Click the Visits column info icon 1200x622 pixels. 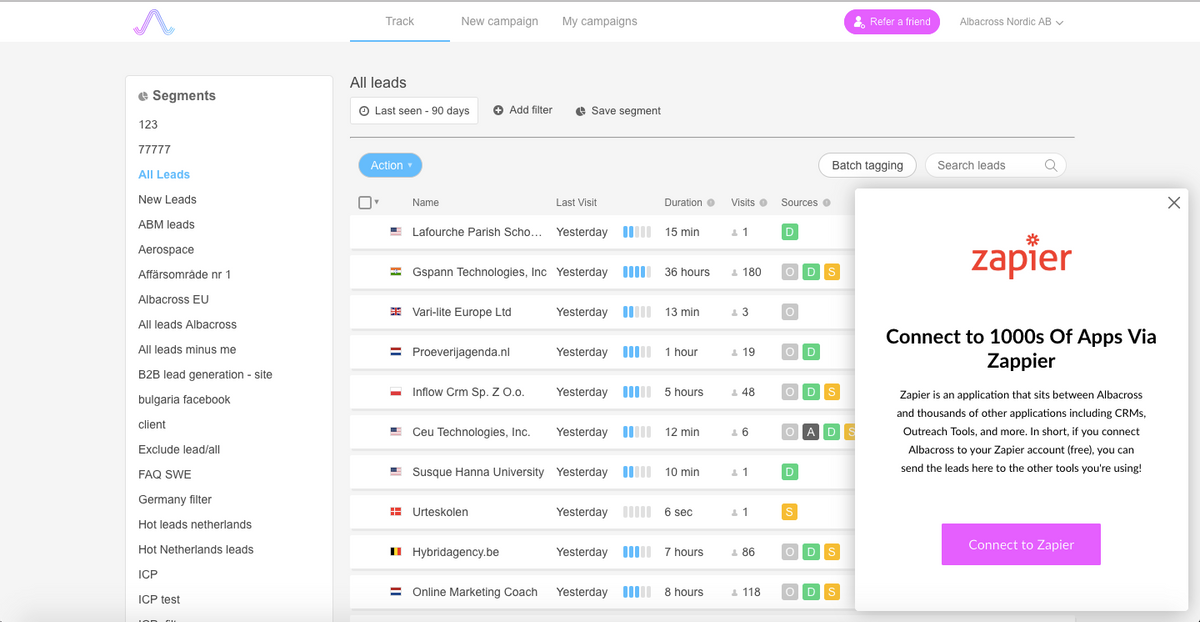click(763, 203)
